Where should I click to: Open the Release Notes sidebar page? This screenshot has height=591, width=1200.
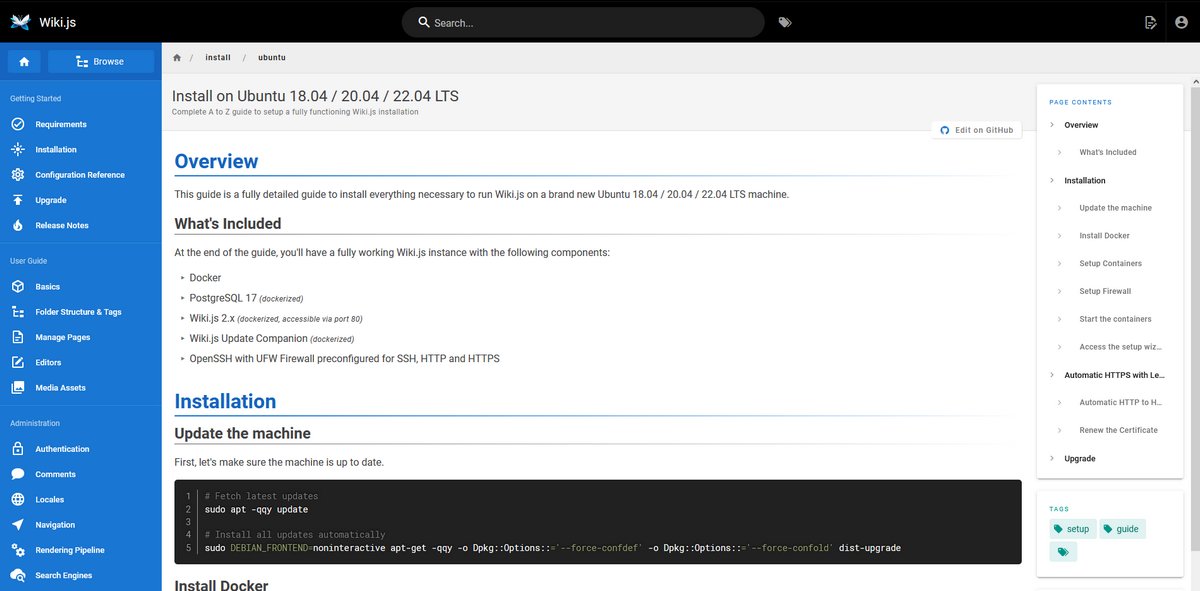(x=80, y=225)
